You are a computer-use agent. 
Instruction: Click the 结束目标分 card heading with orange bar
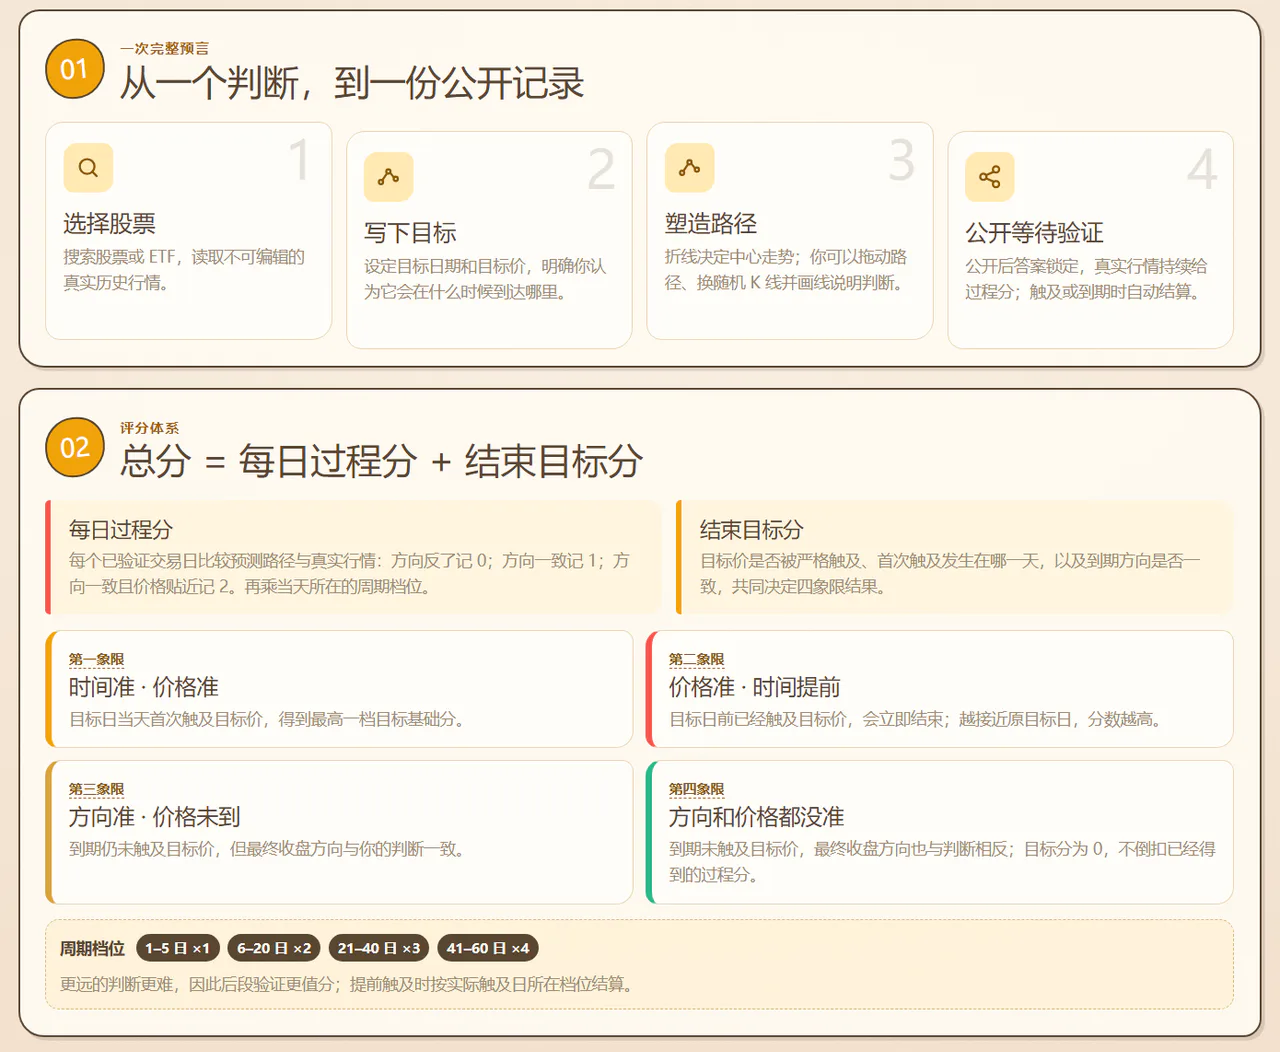752,530
